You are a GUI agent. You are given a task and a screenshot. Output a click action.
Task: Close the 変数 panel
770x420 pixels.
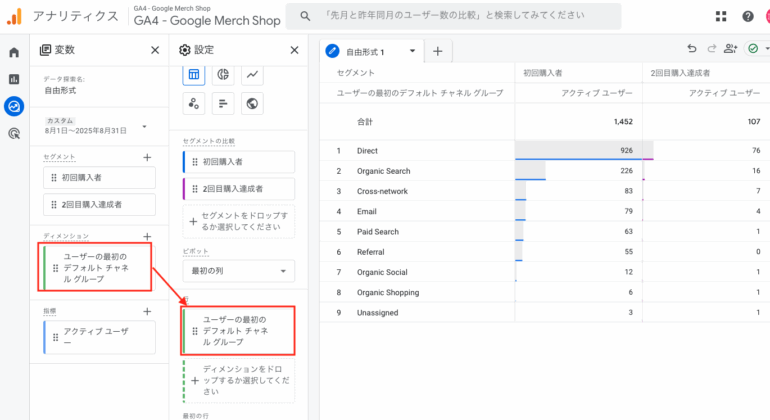154,50
